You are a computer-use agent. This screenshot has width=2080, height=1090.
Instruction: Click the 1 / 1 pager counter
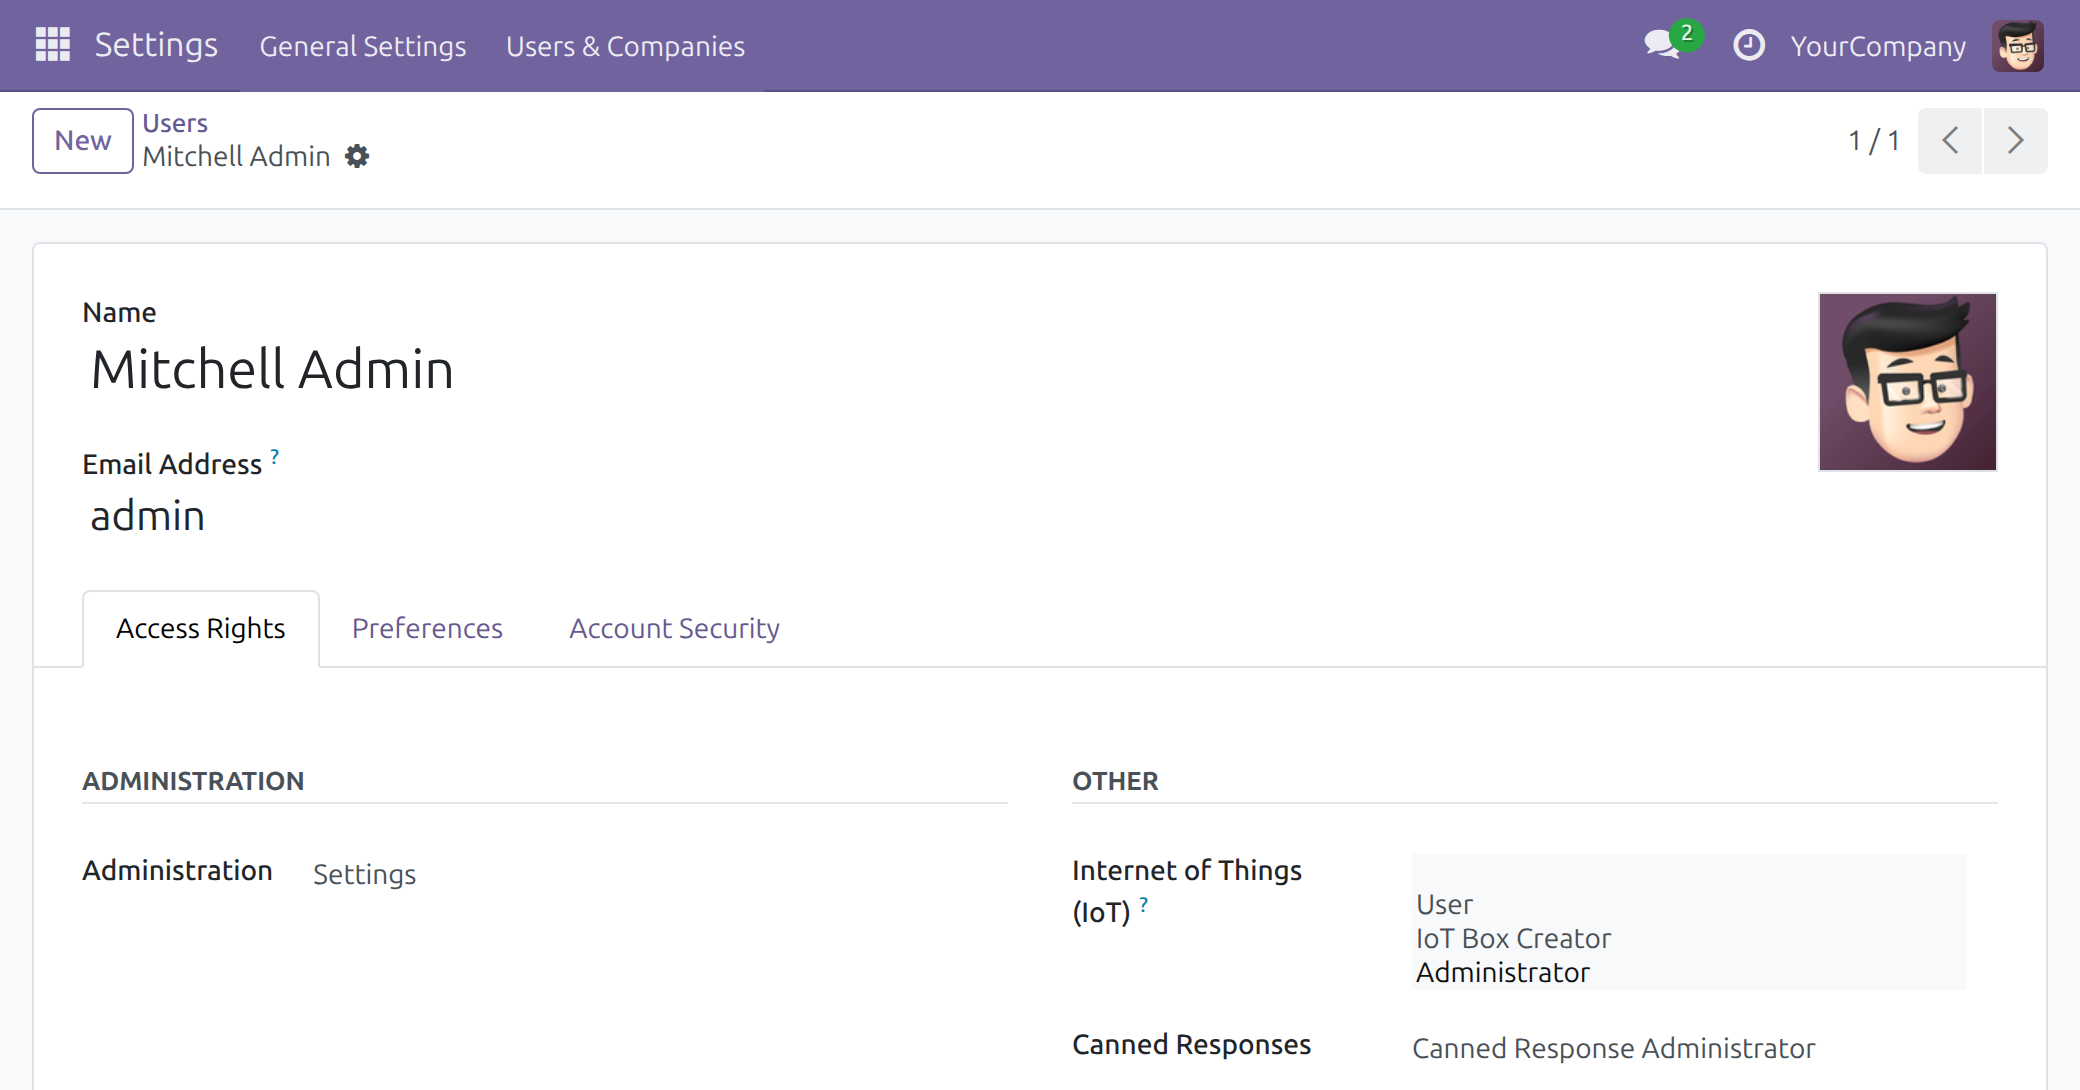point(1874,141)
